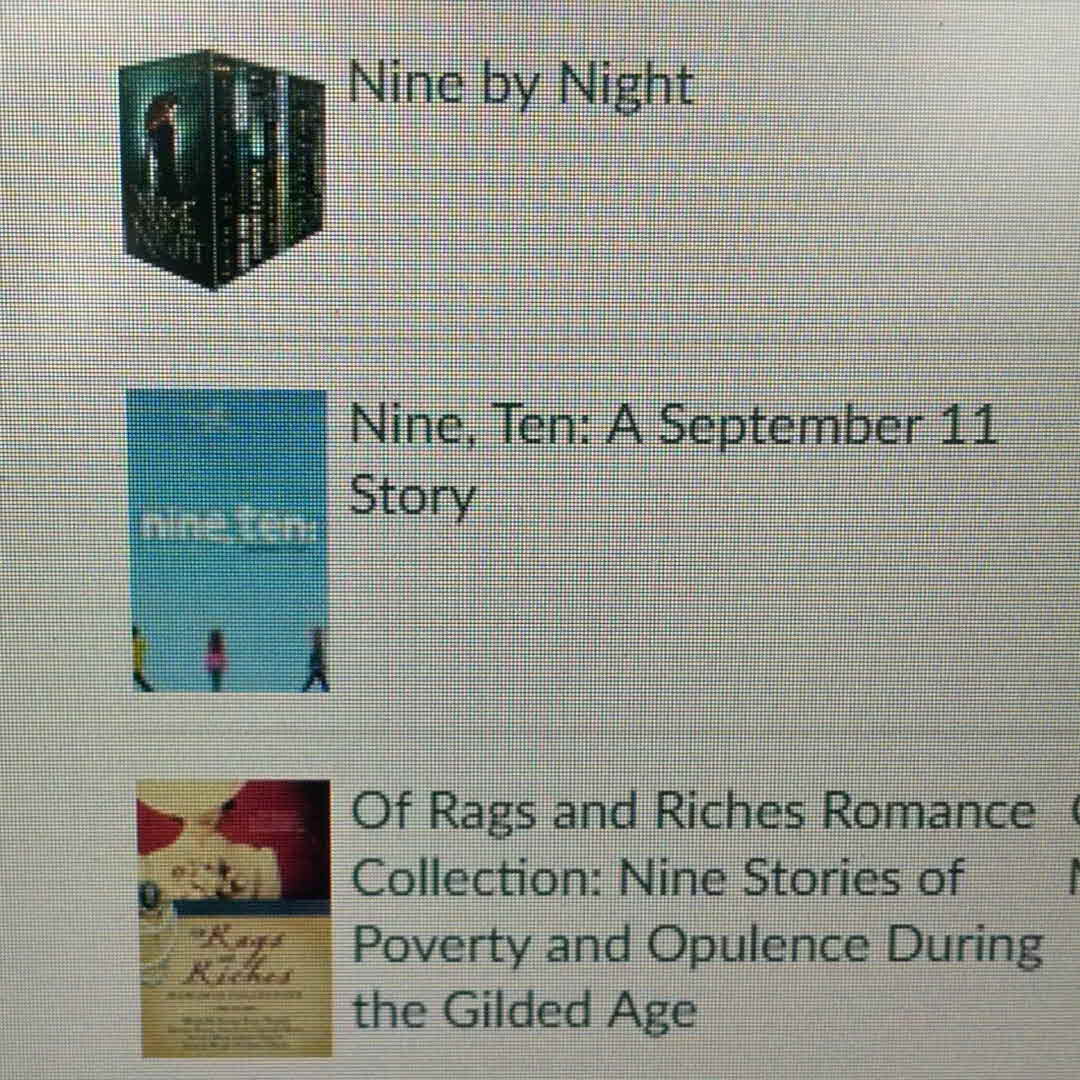The height and width of the screenshot is (1080, 1080).
Task: Click the "Poverty and Opulence During" line
Action: point(698,946)
